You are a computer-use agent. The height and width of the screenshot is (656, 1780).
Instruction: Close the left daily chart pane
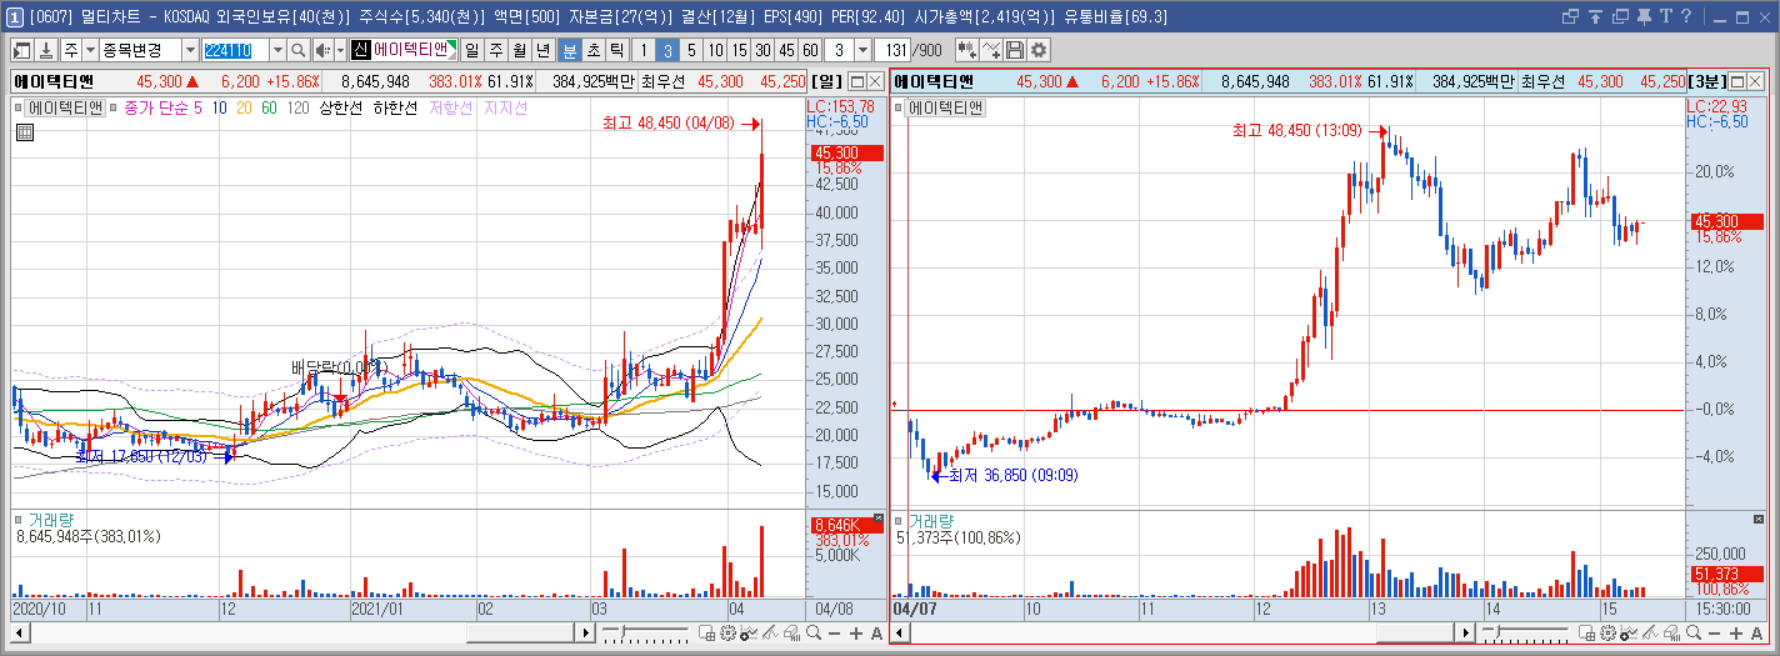pyautogui.click(x=875, y=81)
